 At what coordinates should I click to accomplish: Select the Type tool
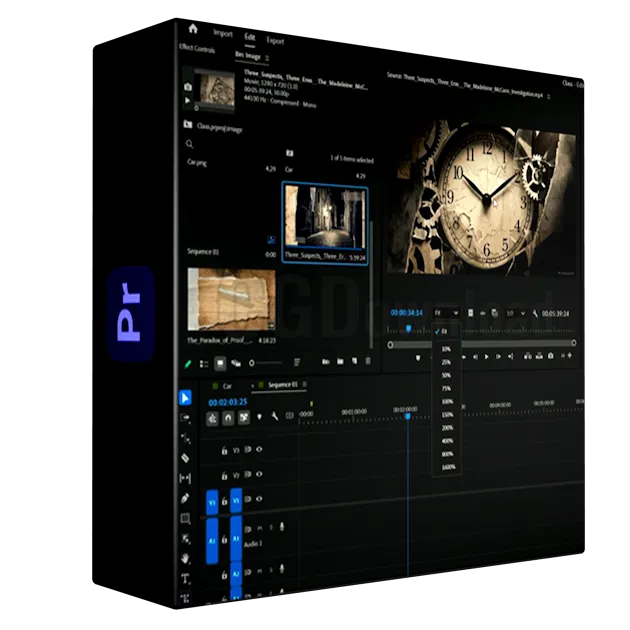(185, 579)
